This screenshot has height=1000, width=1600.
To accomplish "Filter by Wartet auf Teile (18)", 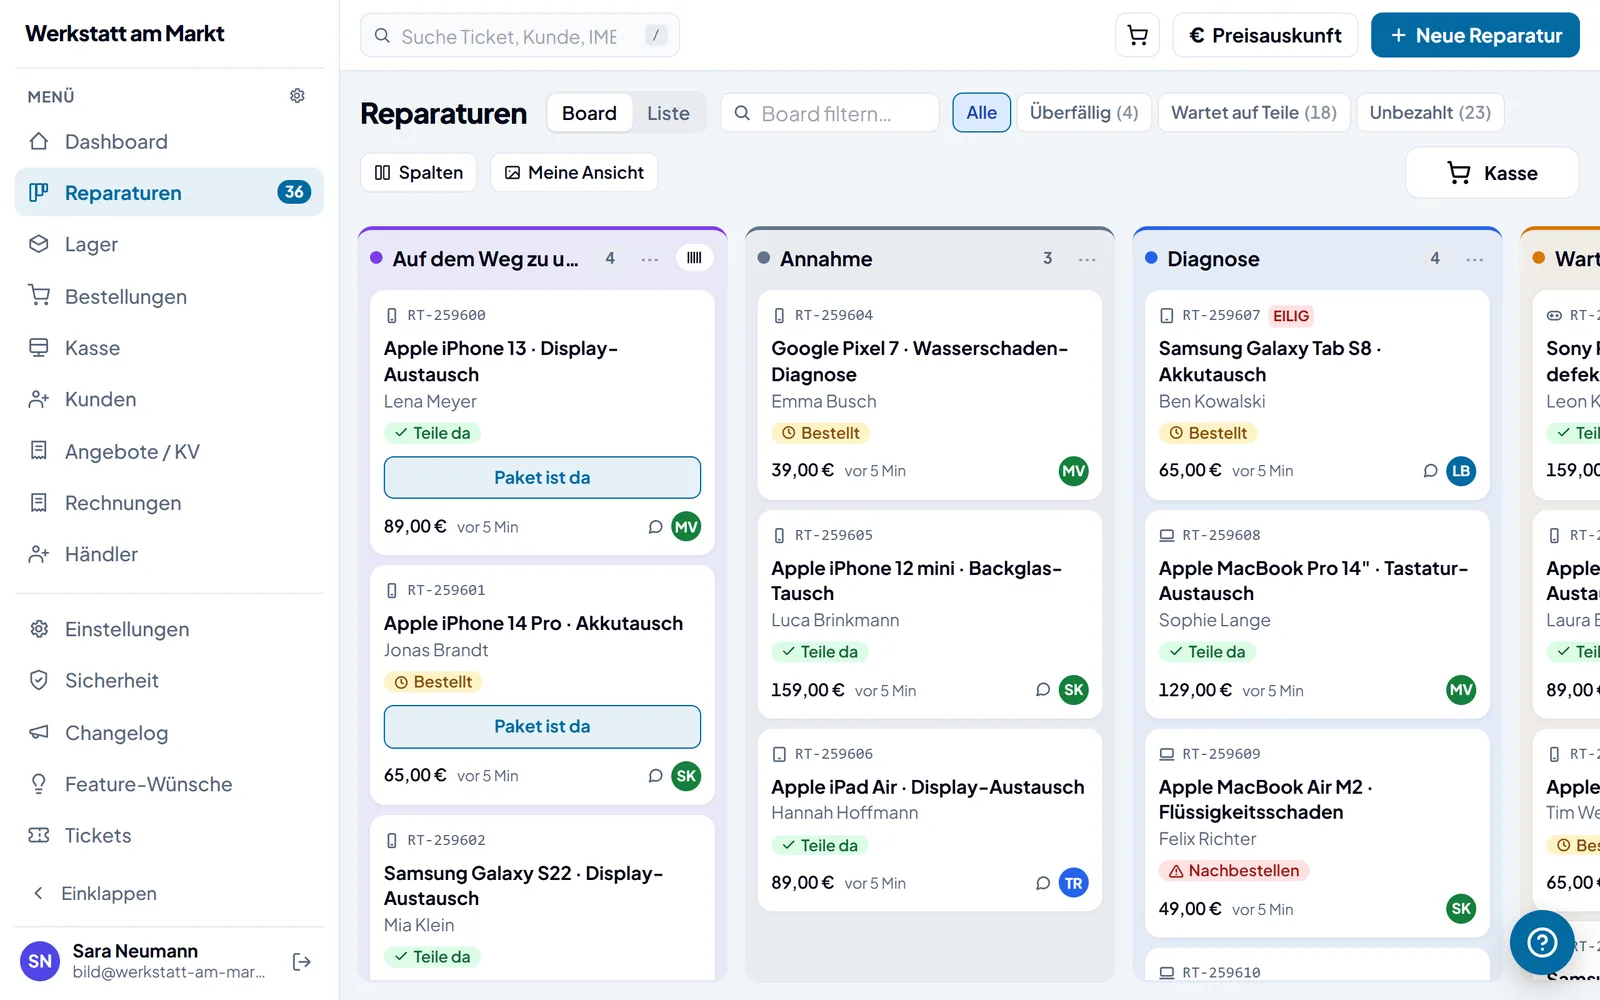I will tap(1254, 113).
